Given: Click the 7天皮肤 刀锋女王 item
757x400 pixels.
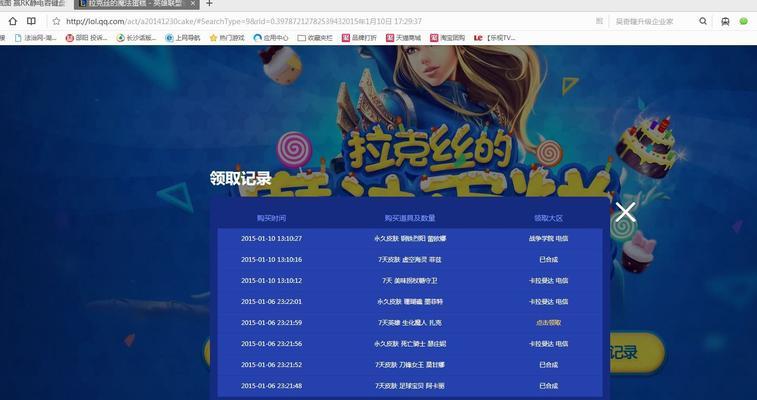Looking at the screenshot, I should coord(410,365).
